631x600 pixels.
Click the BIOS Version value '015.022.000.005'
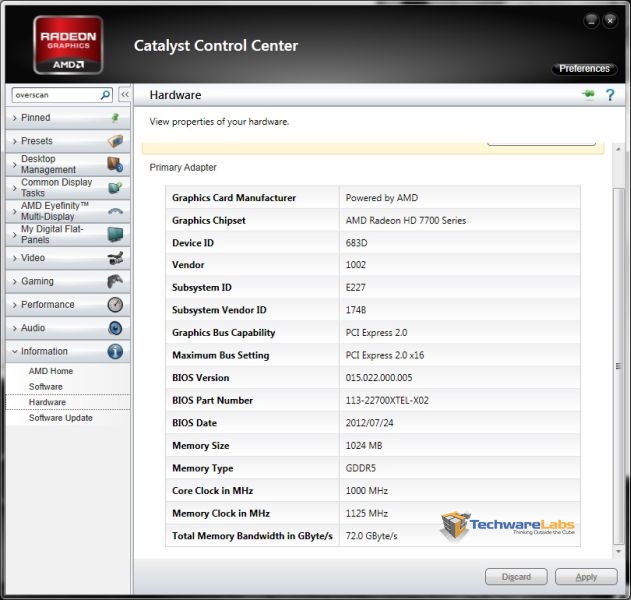point(379,378)
